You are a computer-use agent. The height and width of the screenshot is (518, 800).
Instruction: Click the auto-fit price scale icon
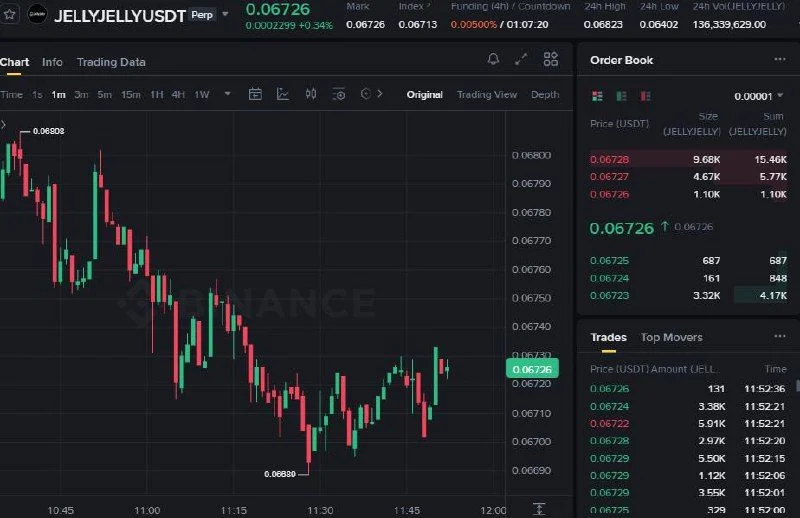(x=539, y=509)
